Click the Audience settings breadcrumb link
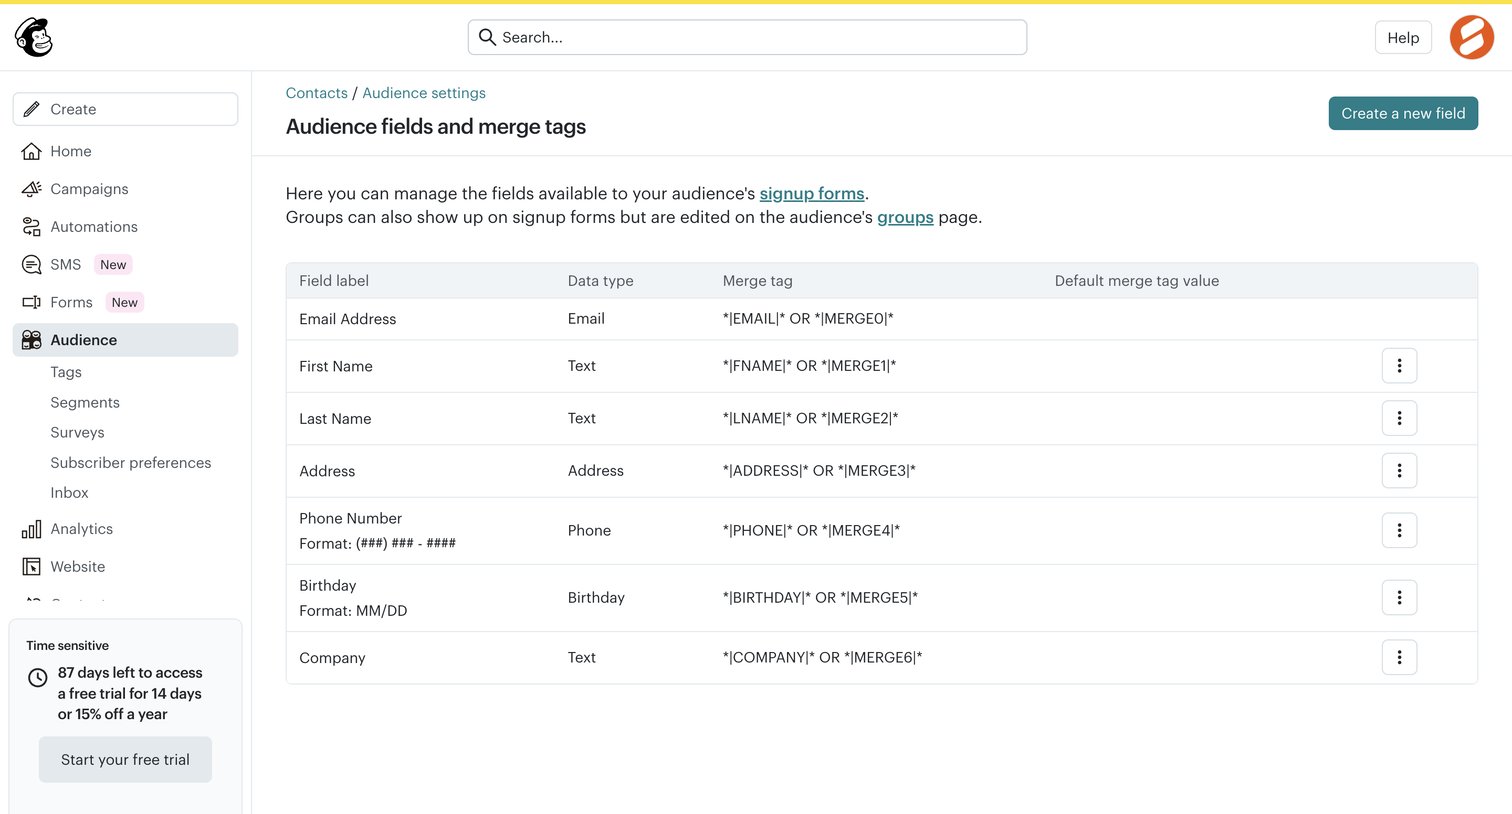Screen dimensions: 1512x814 (x=424, y=93)
